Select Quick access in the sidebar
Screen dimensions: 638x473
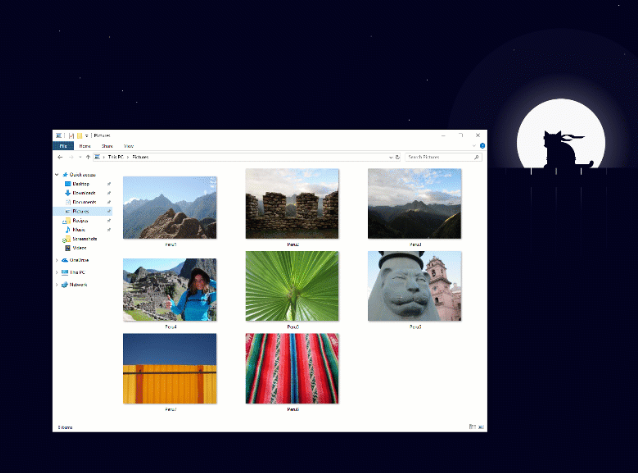click(x=83, y=175)
